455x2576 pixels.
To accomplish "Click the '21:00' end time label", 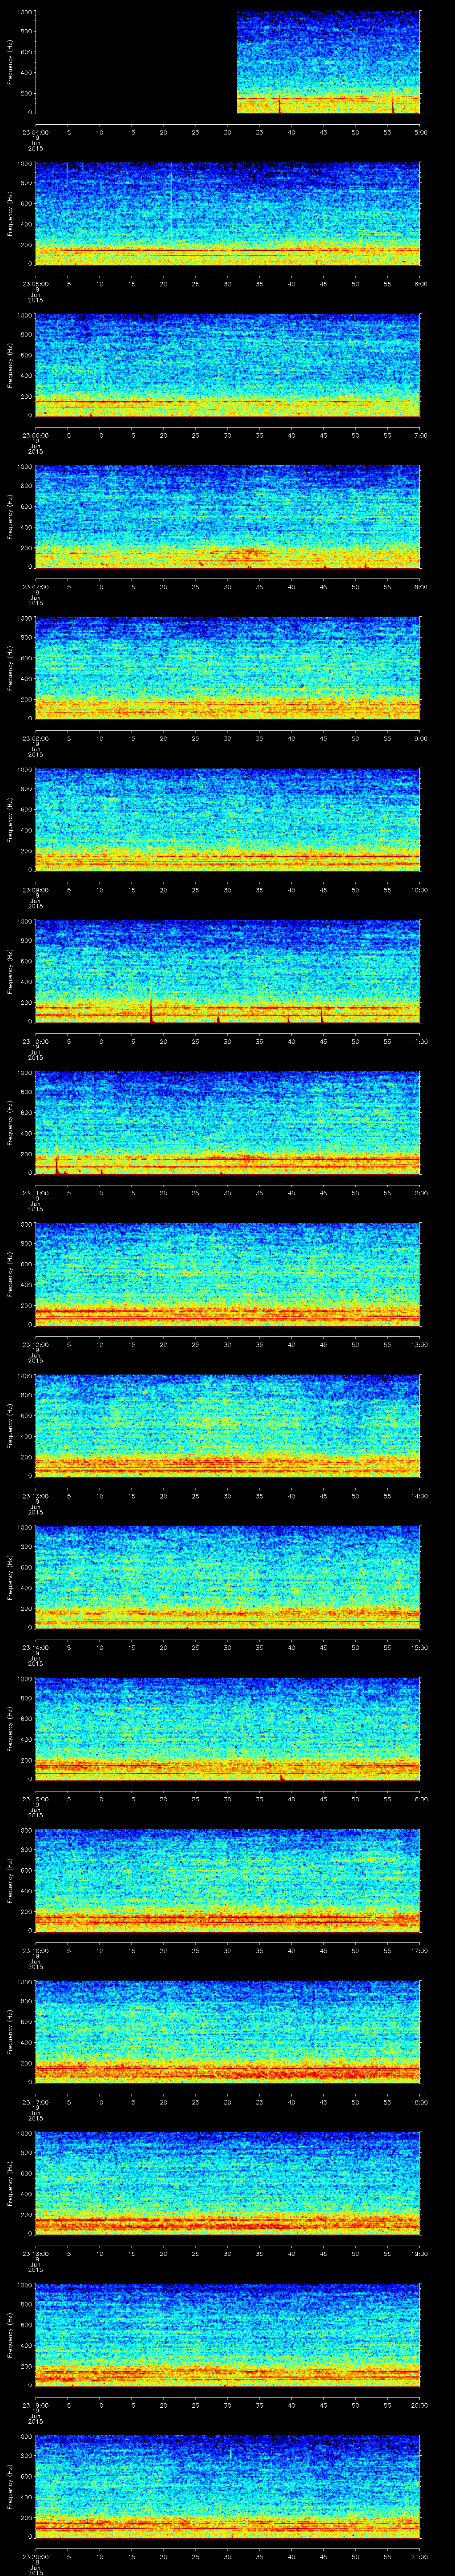I will coord(420,2556).
